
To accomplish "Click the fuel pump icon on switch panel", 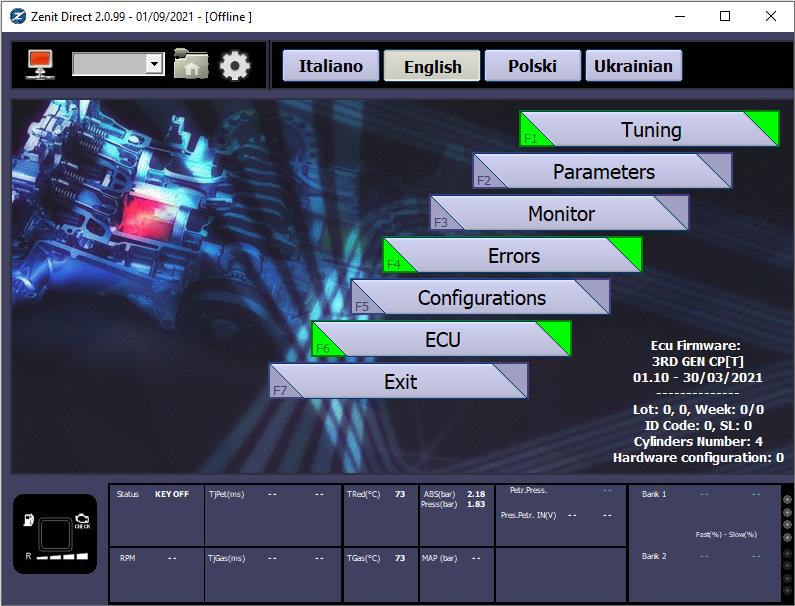I will pos(29,520).
